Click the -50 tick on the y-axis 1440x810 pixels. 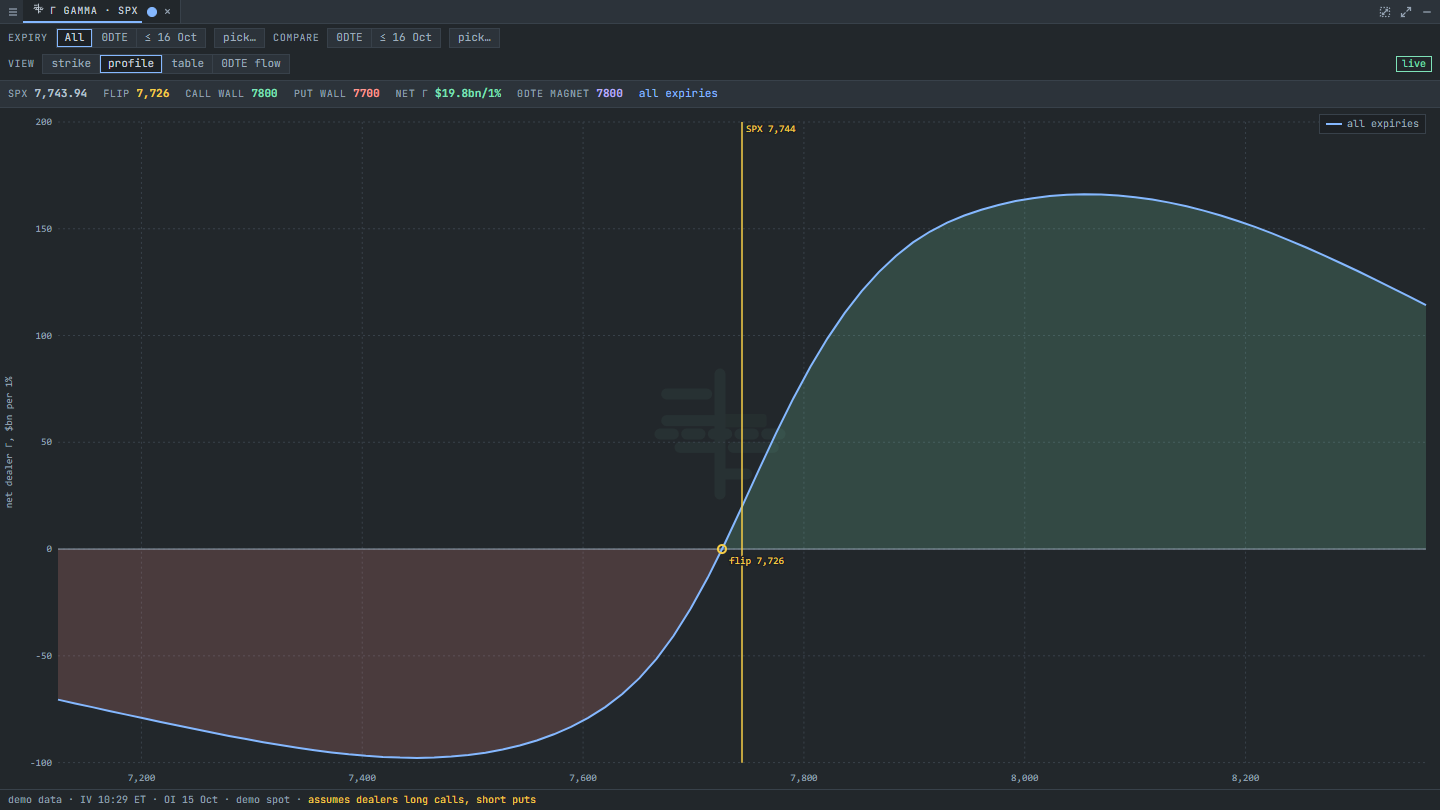click(x=43, y=656)
